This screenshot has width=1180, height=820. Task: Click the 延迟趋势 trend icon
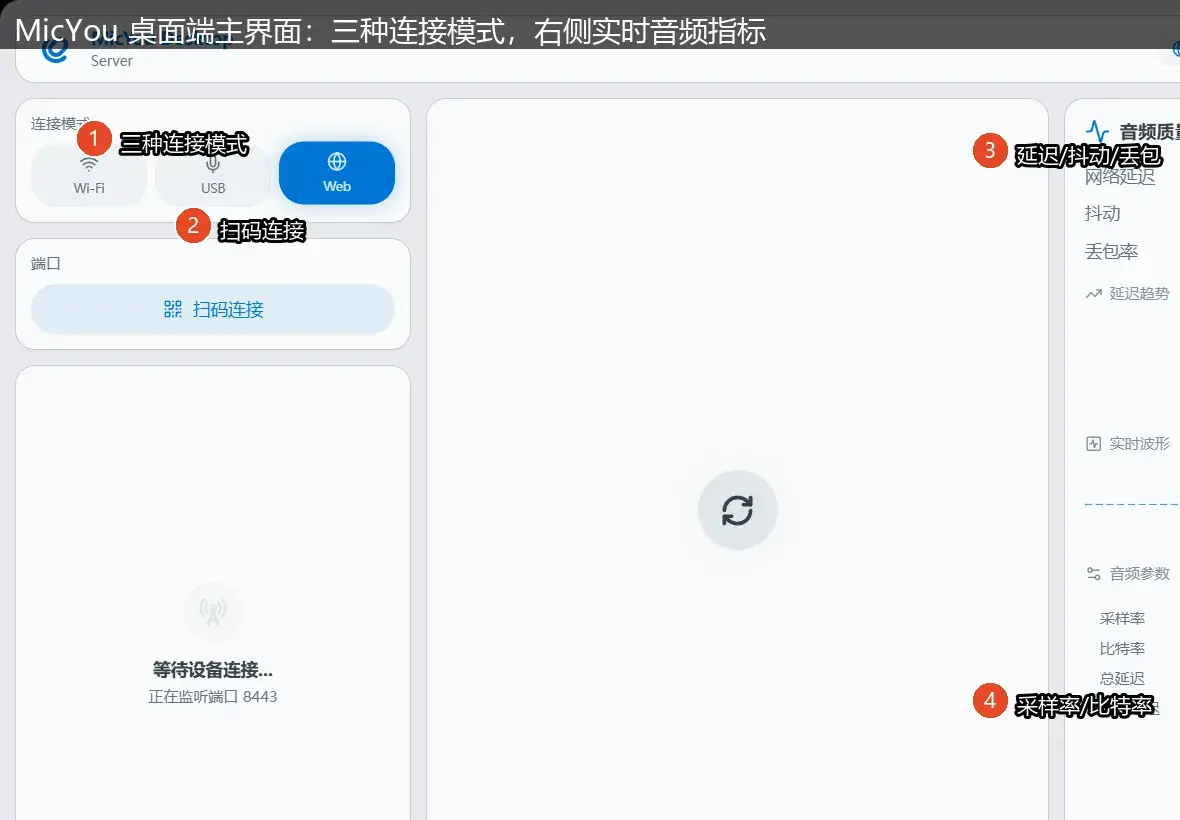coord(1093,294)
